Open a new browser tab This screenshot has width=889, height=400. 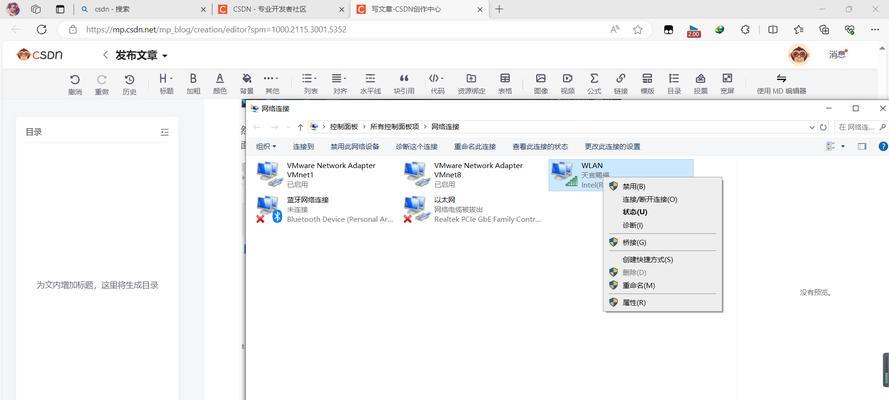(x=499, y=9)
